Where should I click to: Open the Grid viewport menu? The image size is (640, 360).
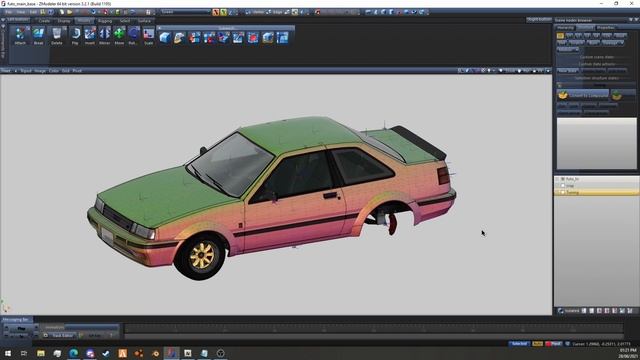click(x=65, y=71)
